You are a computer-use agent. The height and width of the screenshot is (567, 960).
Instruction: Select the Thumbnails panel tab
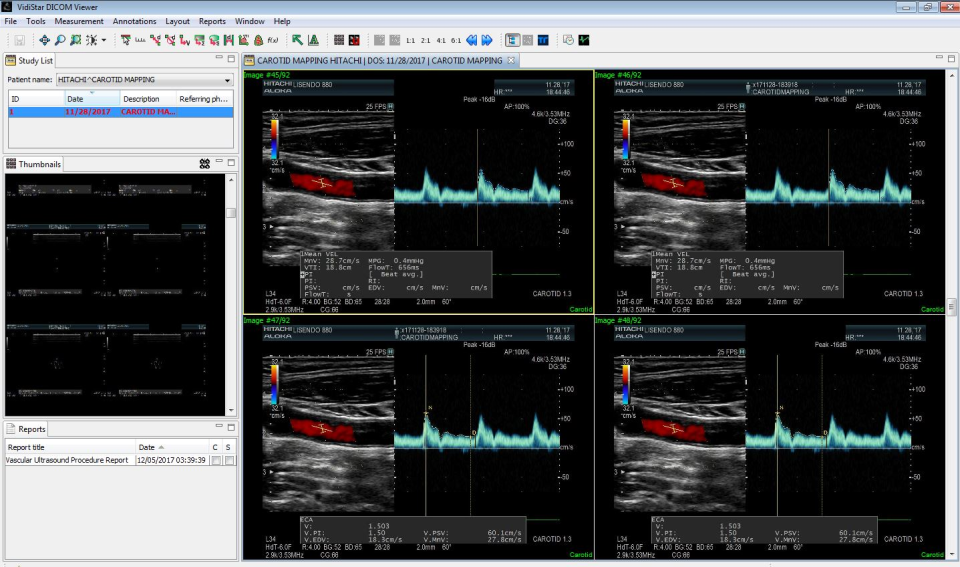coord(34,164)
